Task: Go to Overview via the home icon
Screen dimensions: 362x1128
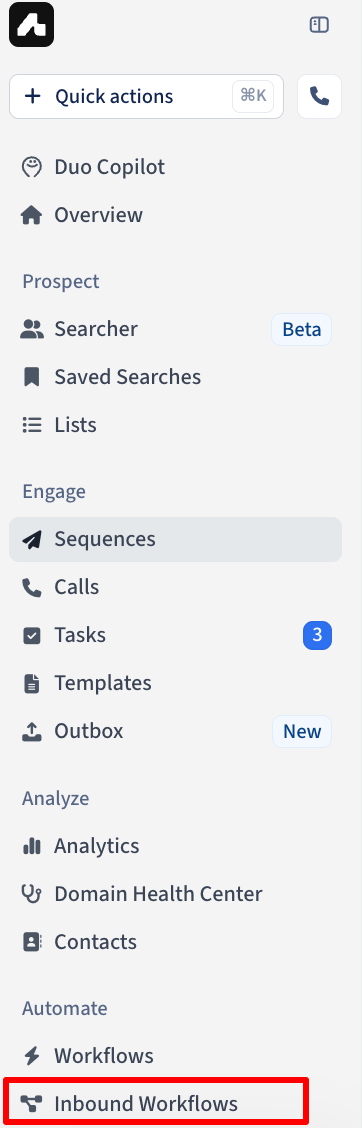Action: pos(32,215)
